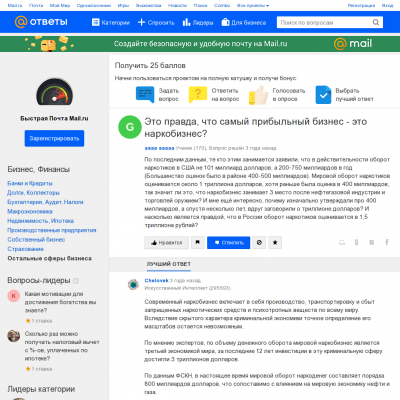The width and height of the screenshot is (400, 400).
Task: Click the Поиск по вопросам field
Action: [x=325, y=23]
